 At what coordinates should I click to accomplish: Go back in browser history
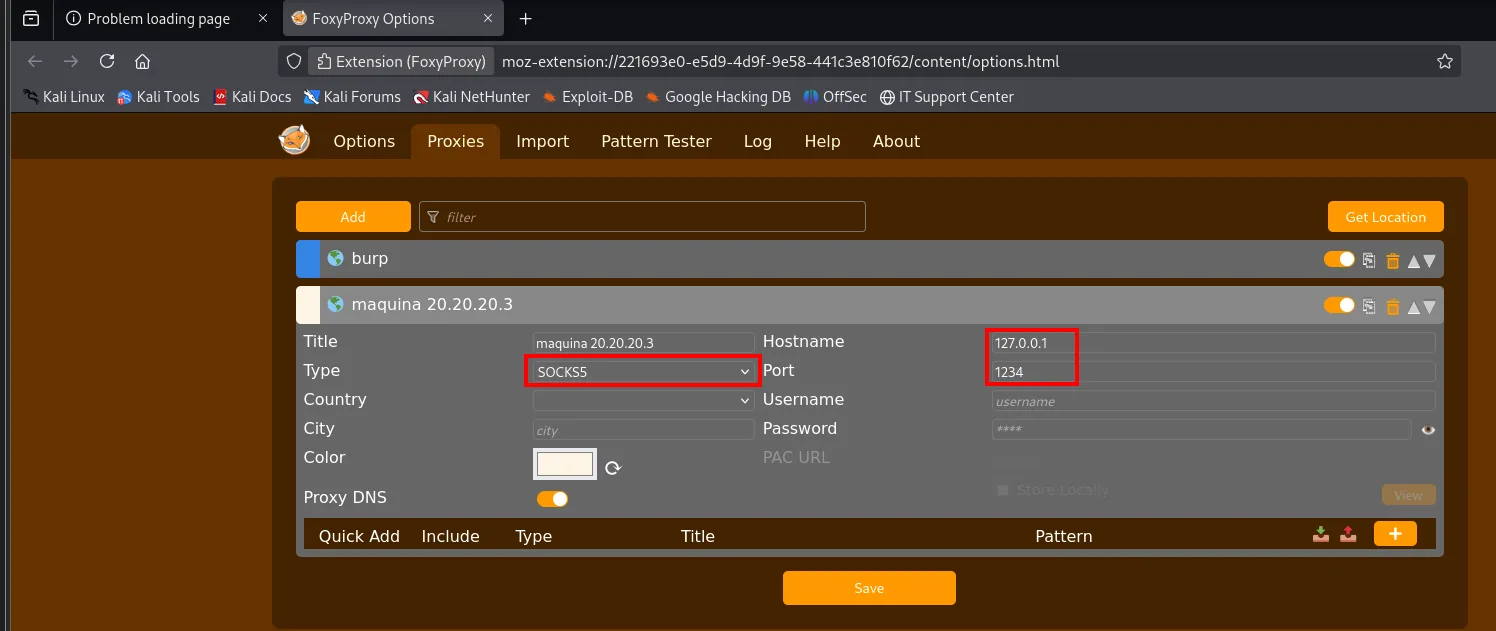(35, 61)
